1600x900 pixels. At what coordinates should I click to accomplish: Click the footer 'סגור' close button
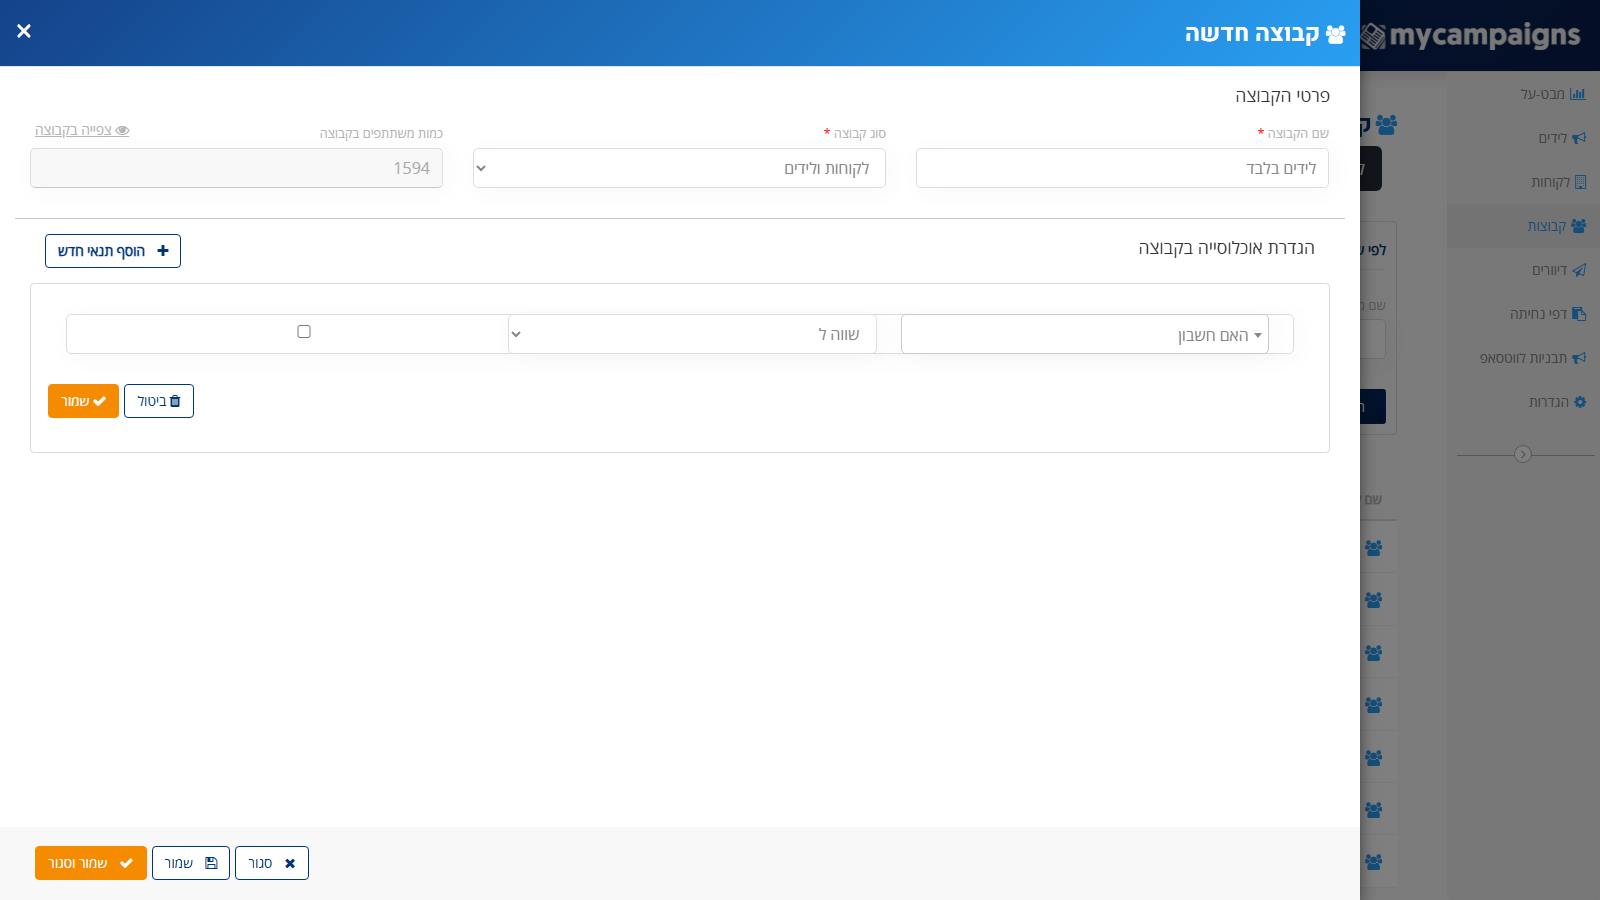[272, 863]
